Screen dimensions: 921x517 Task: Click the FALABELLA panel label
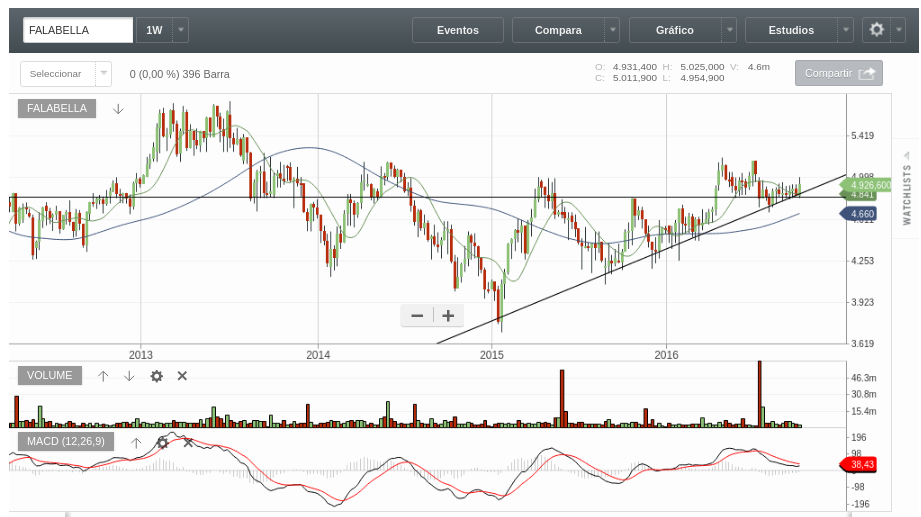(57, 109)
